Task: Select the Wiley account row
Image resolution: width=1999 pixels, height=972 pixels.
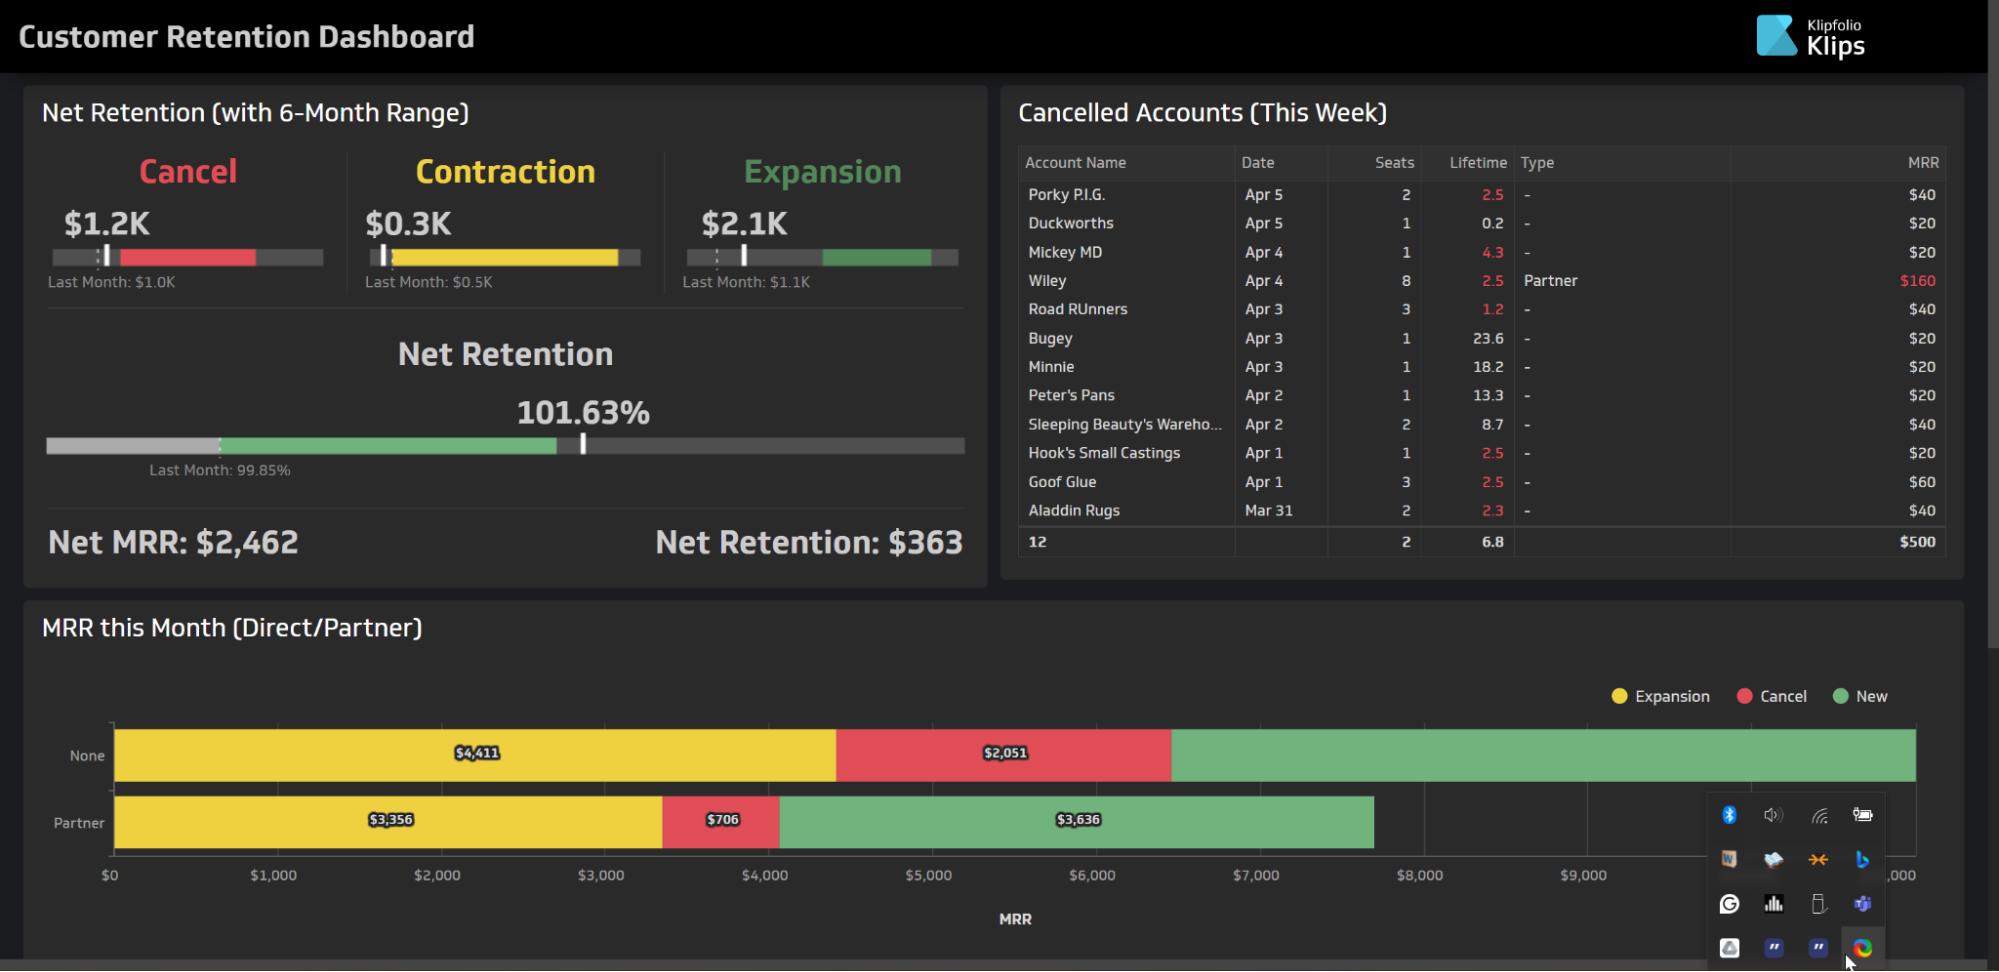Action: (1047, 281)
